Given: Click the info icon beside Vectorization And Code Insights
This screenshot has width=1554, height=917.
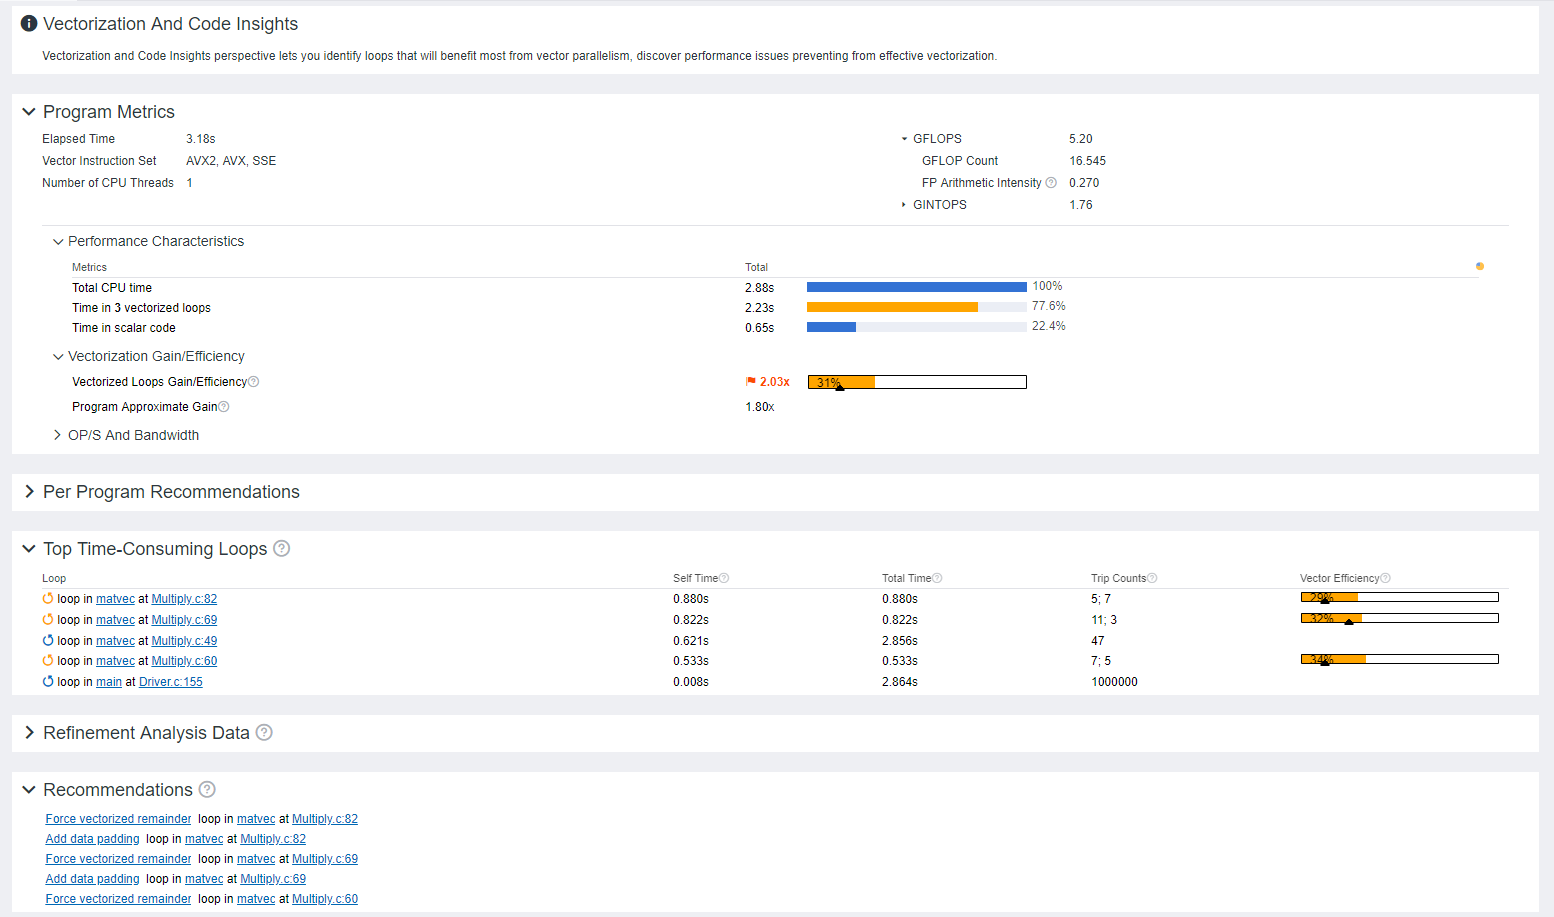Looking at the screenshot, I should pyautogui.click(x=29, y=24).
